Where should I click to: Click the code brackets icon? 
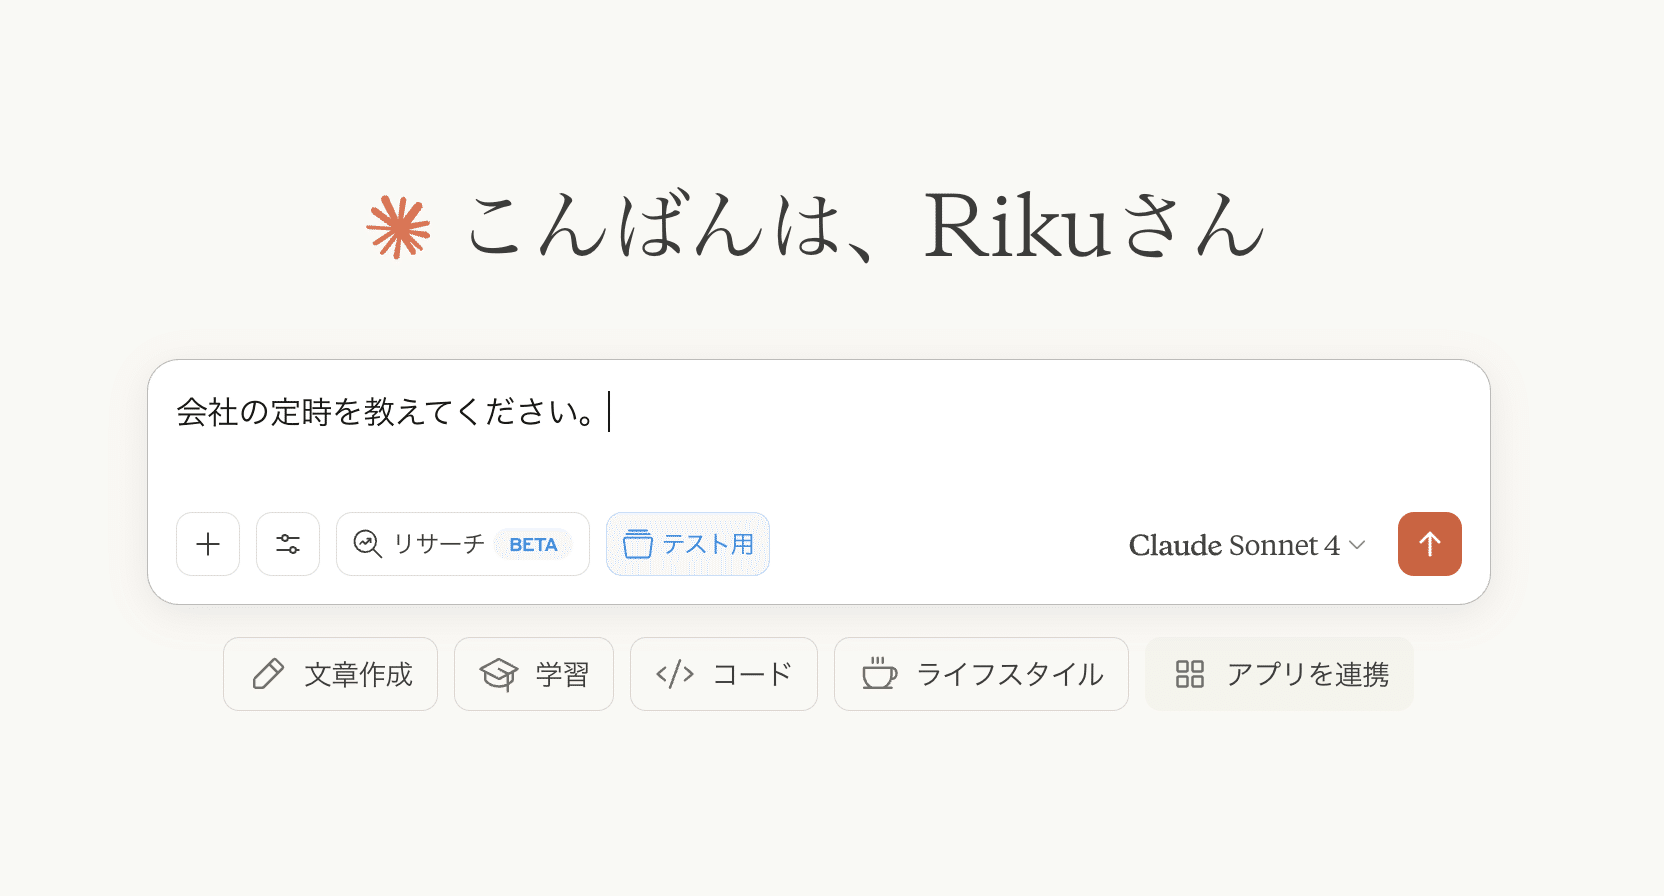pyautogui.click(x=675, y=674)
